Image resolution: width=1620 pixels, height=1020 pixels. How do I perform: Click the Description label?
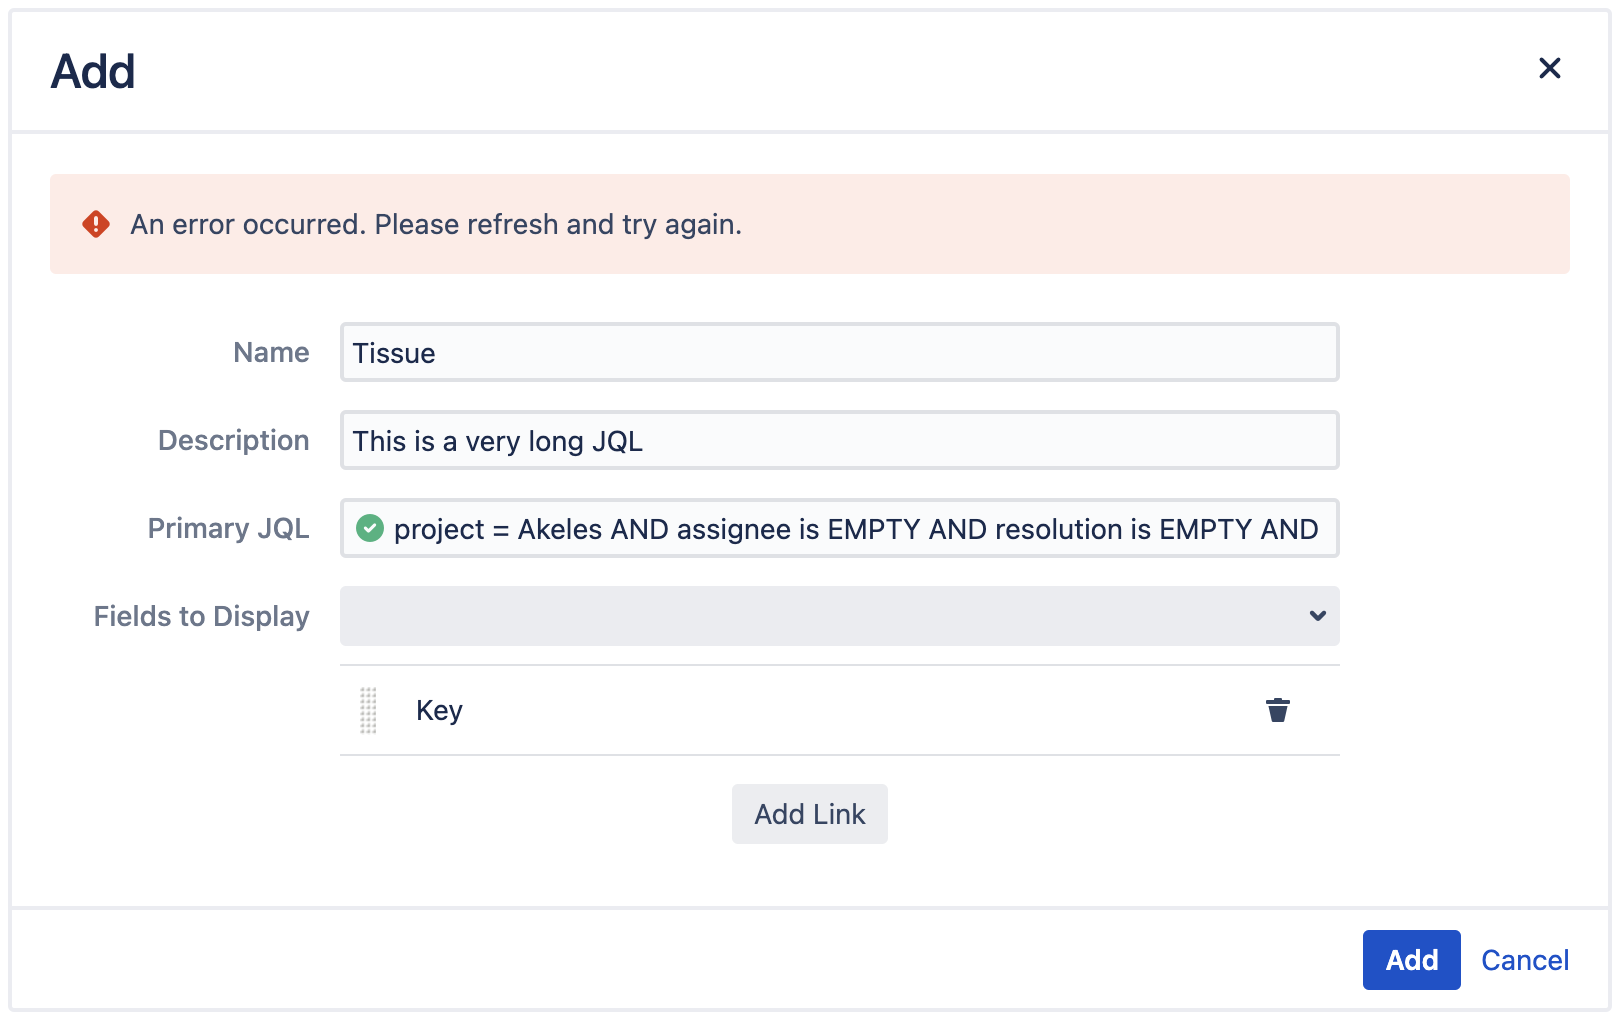(x=232, y=440)
